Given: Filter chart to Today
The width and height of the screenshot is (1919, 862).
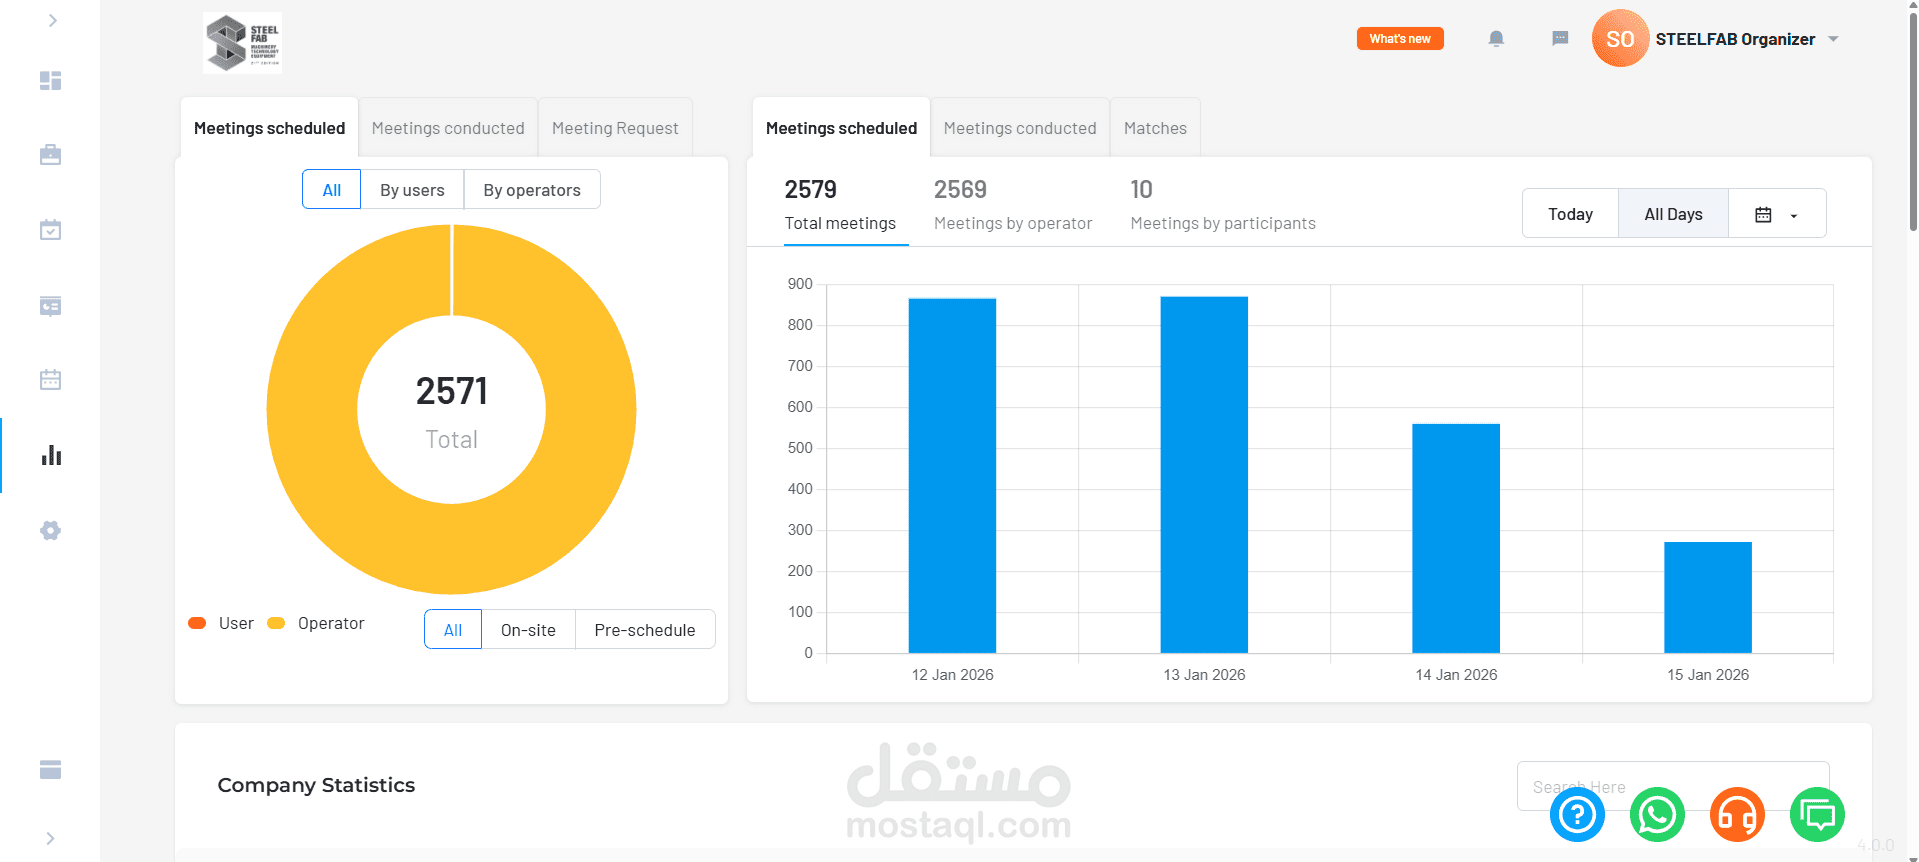Looking at the screenshot, I should click(1570, 214).
